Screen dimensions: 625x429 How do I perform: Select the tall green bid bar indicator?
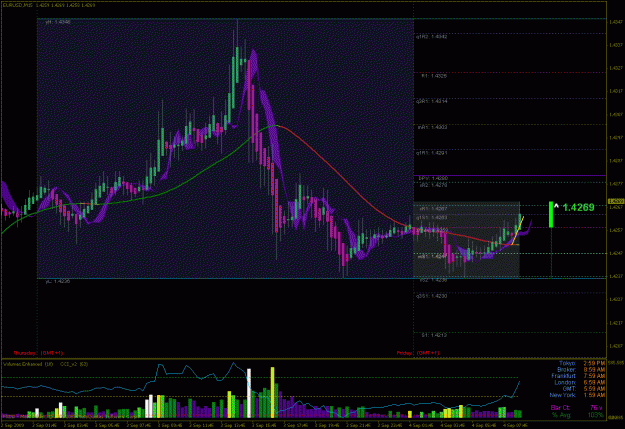551,214
